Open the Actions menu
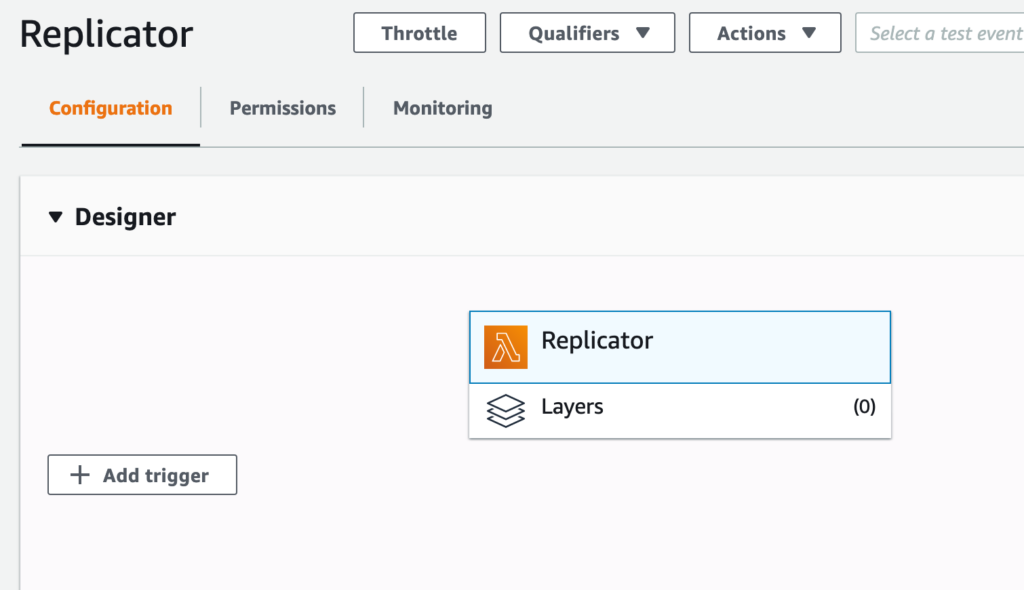Viewport: 1024px width, 590px height. pyautogui.click(x=765, y=32)
